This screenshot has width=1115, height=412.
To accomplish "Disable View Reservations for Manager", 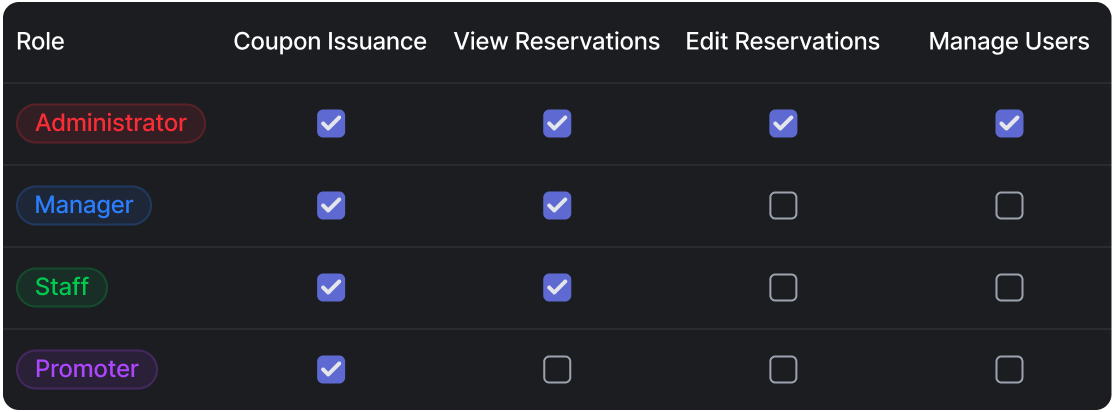I will (x=557, y=206).
